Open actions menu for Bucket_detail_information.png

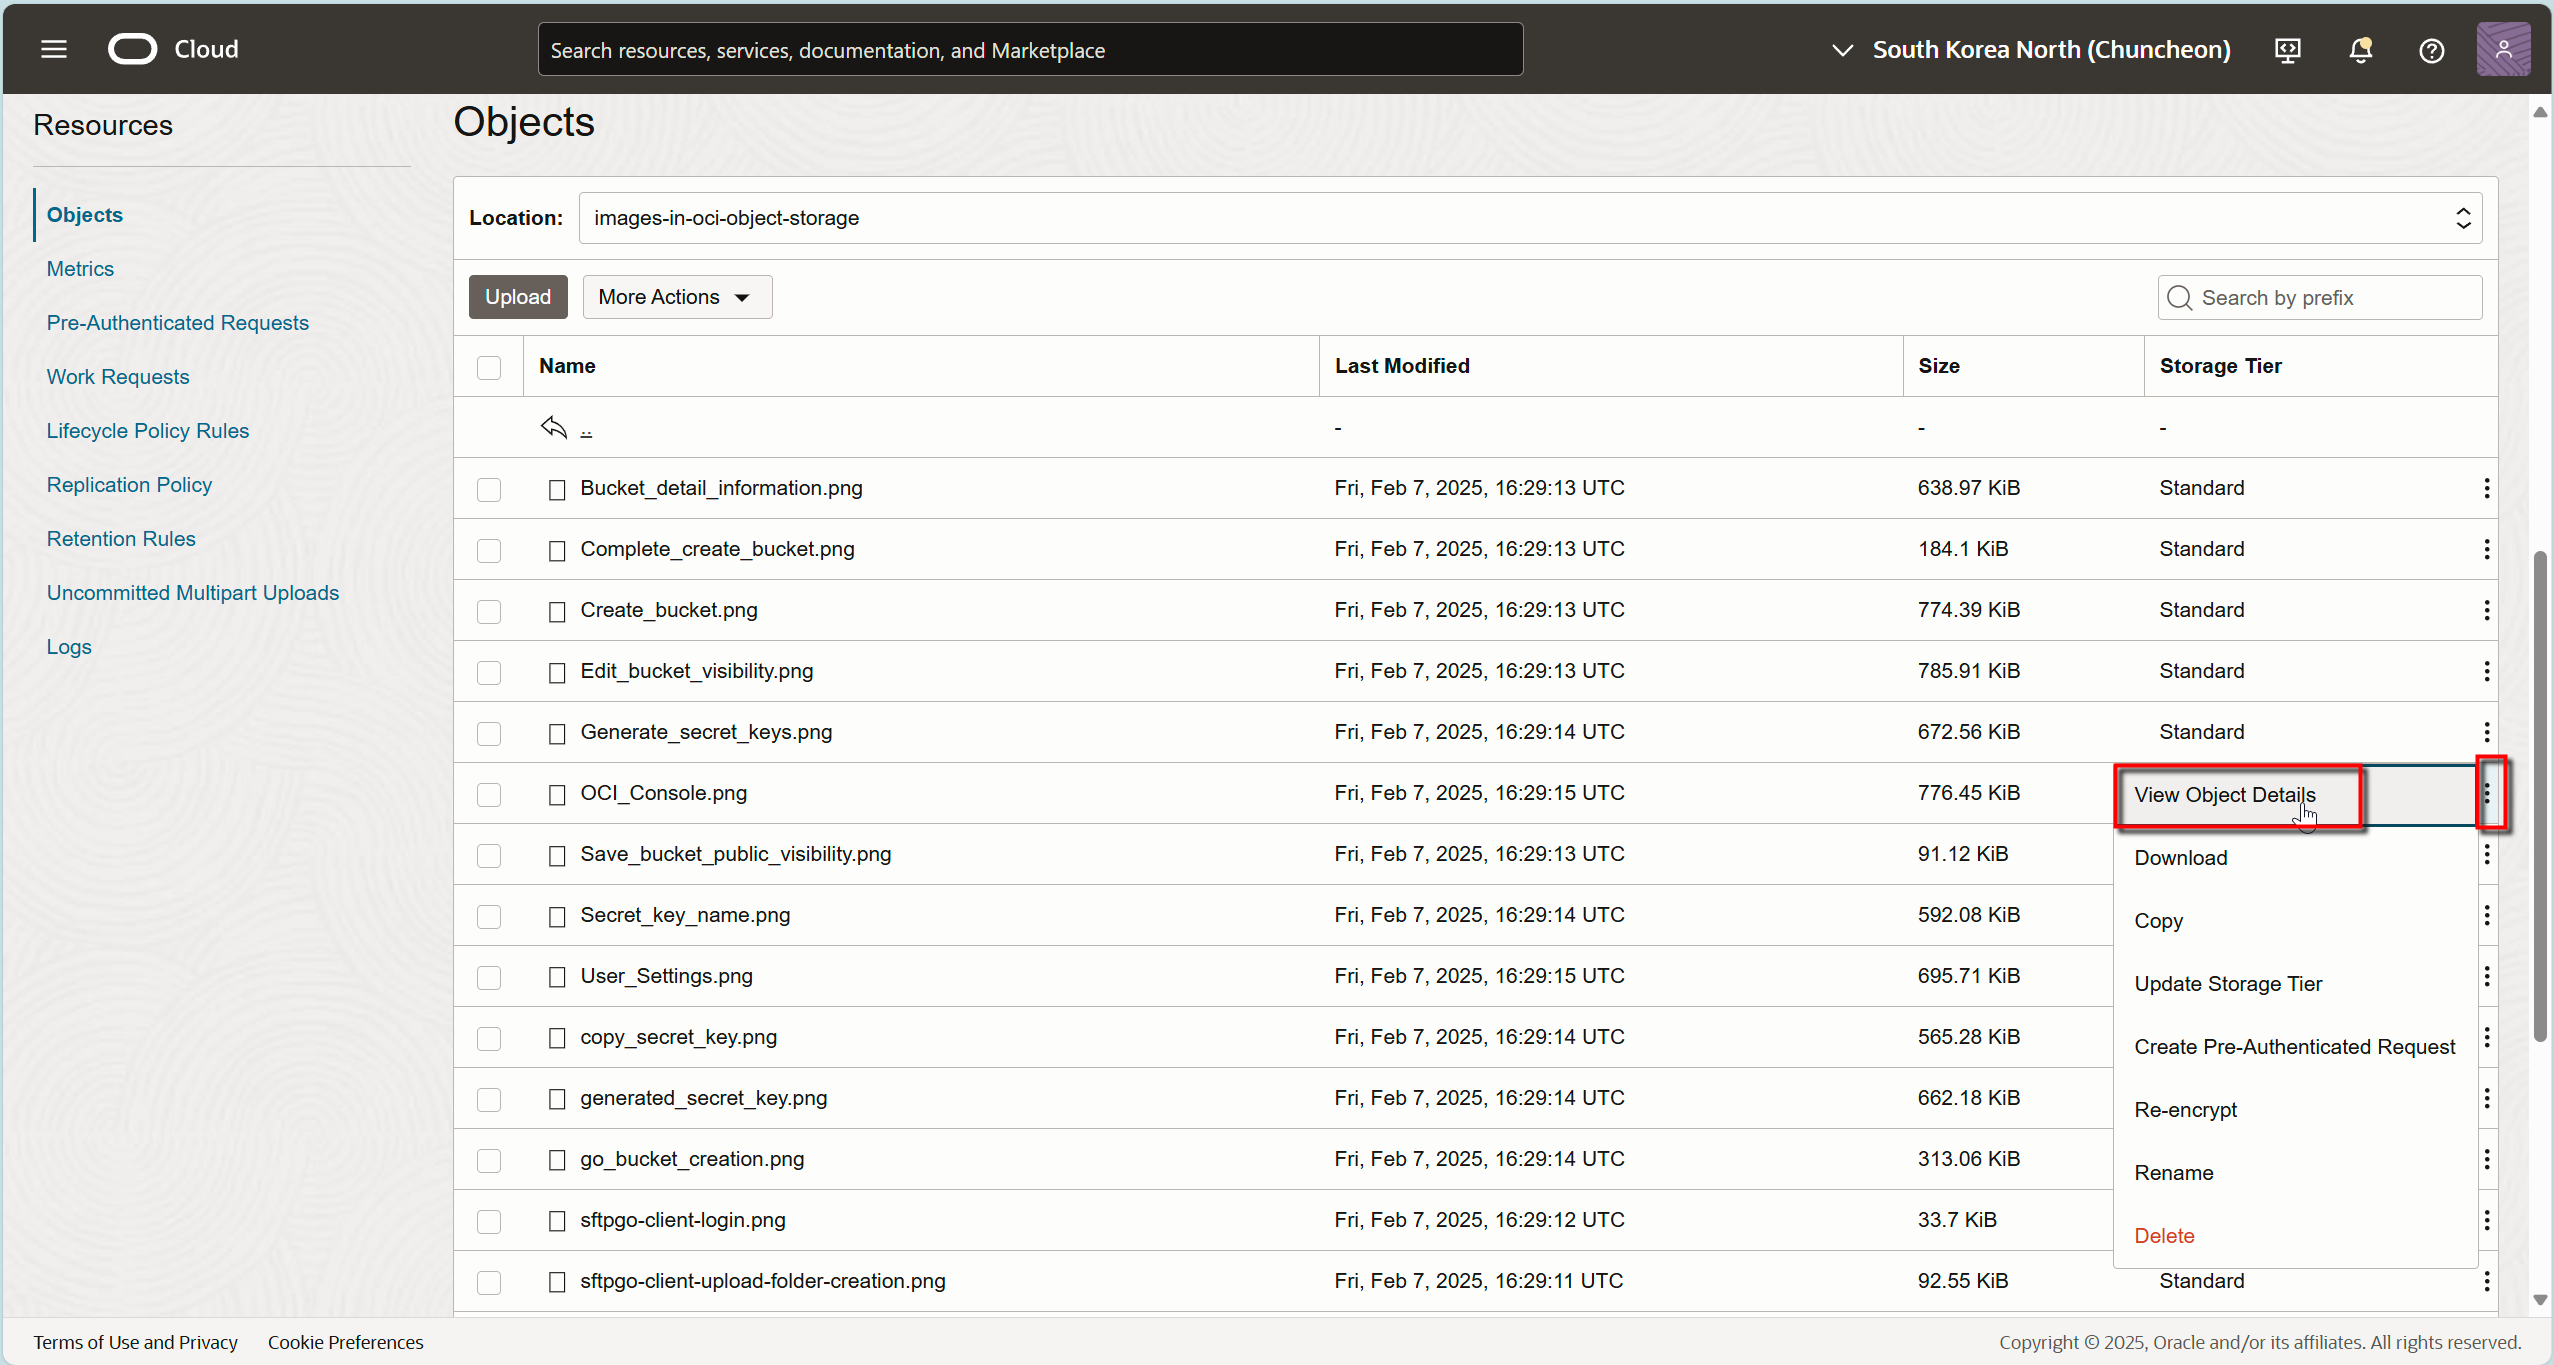coord(2486,488)
